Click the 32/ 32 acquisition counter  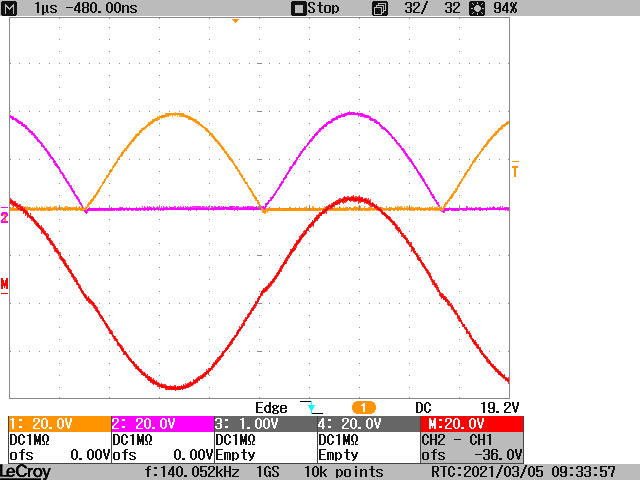tap(432, 8)
